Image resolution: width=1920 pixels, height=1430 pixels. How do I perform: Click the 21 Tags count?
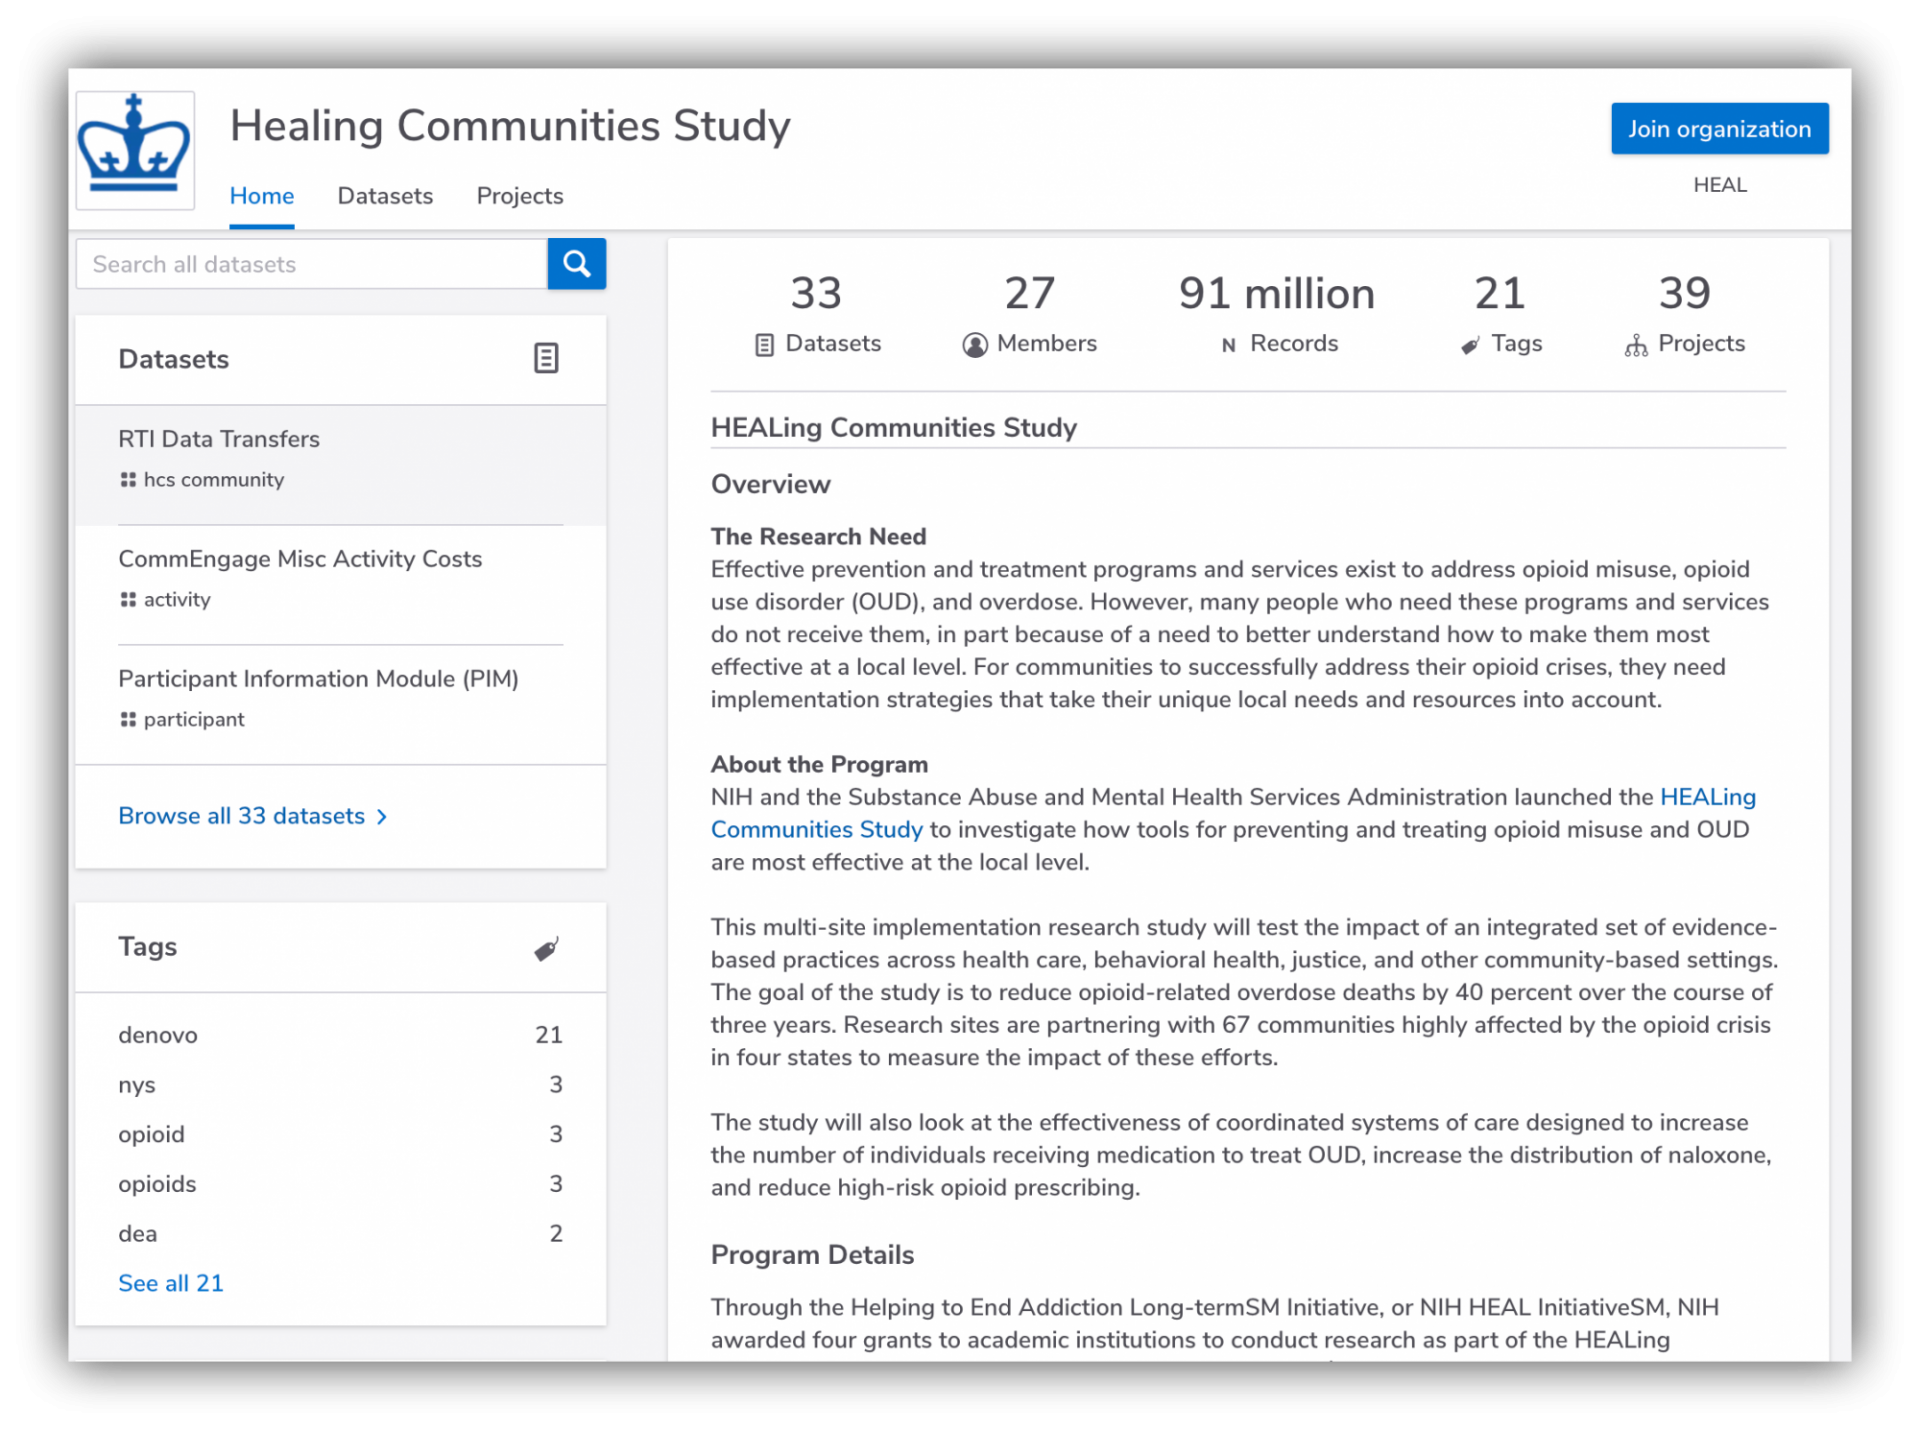tap(1500, 294)
